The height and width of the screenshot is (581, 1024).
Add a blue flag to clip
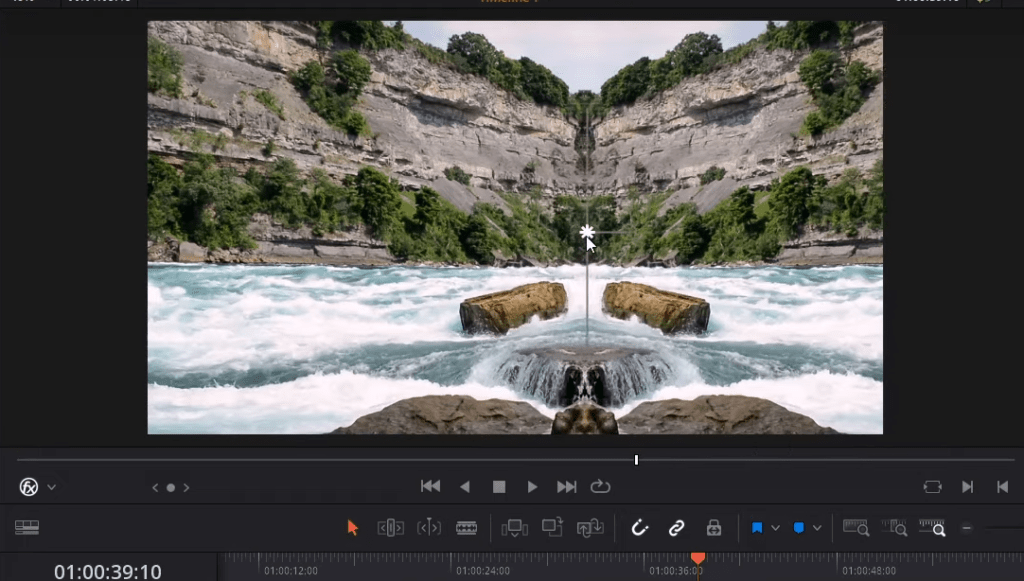click(x=757, y=527)
